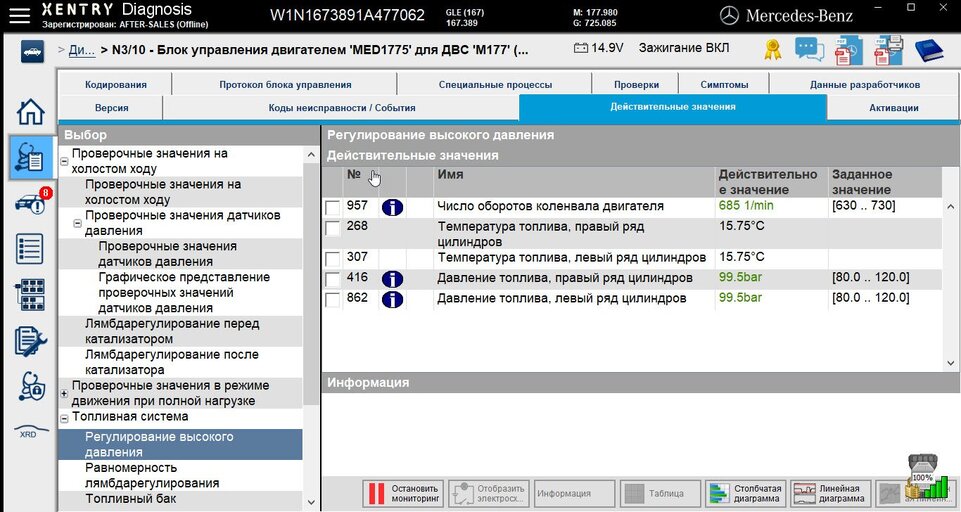This screenshot has height=512, width=961.
Task: Open the chat messages icon in the header
Action: coord(809,50)
